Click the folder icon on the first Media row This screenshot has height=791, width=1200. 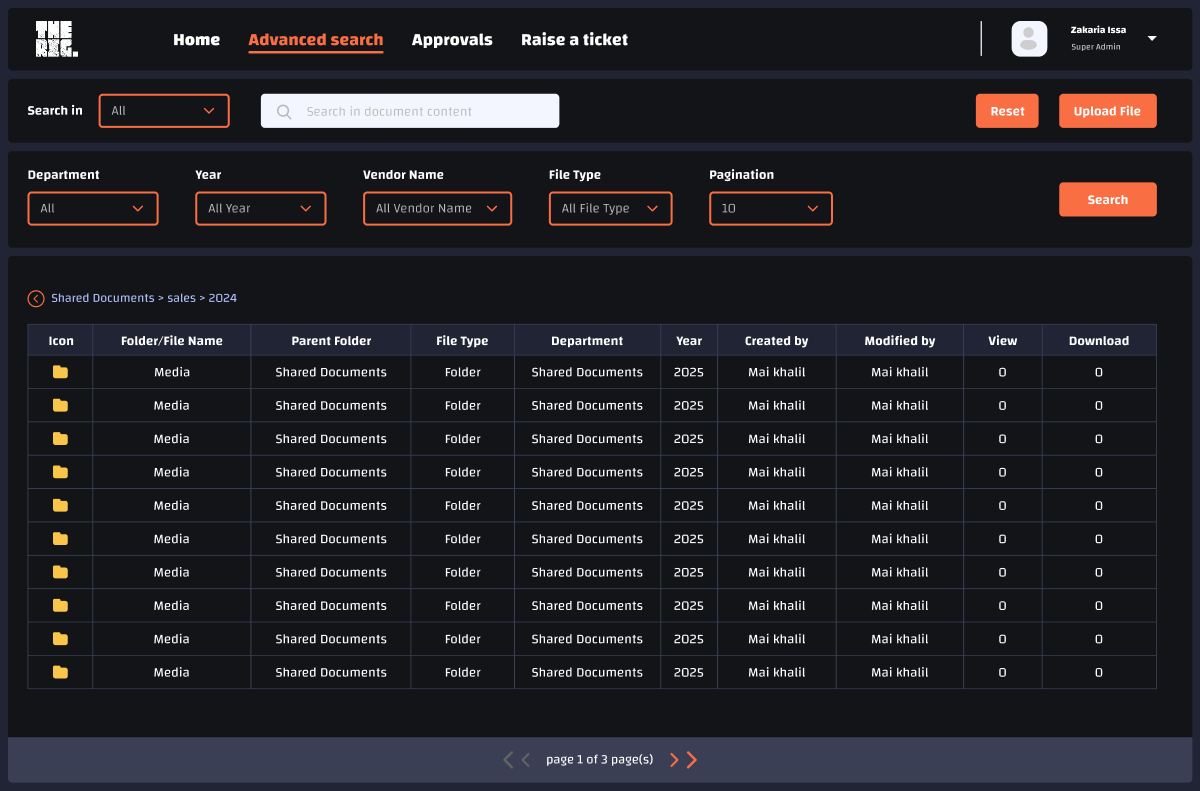click(60, 371)
